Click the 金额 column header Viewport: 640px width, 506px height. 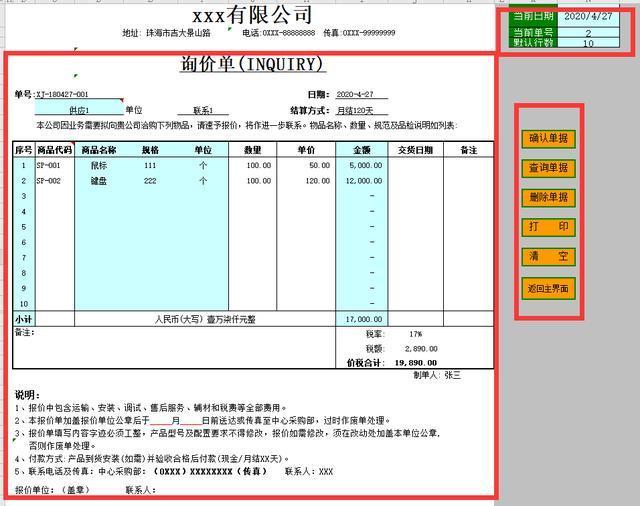click(362, 150)
